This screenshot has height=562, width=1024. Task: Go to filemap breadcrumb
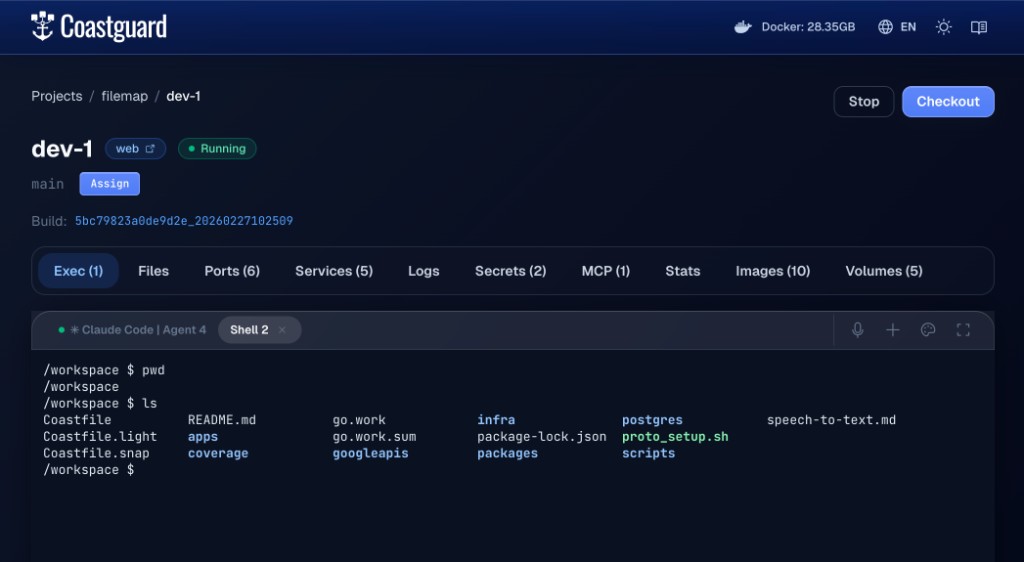point(124,96)
